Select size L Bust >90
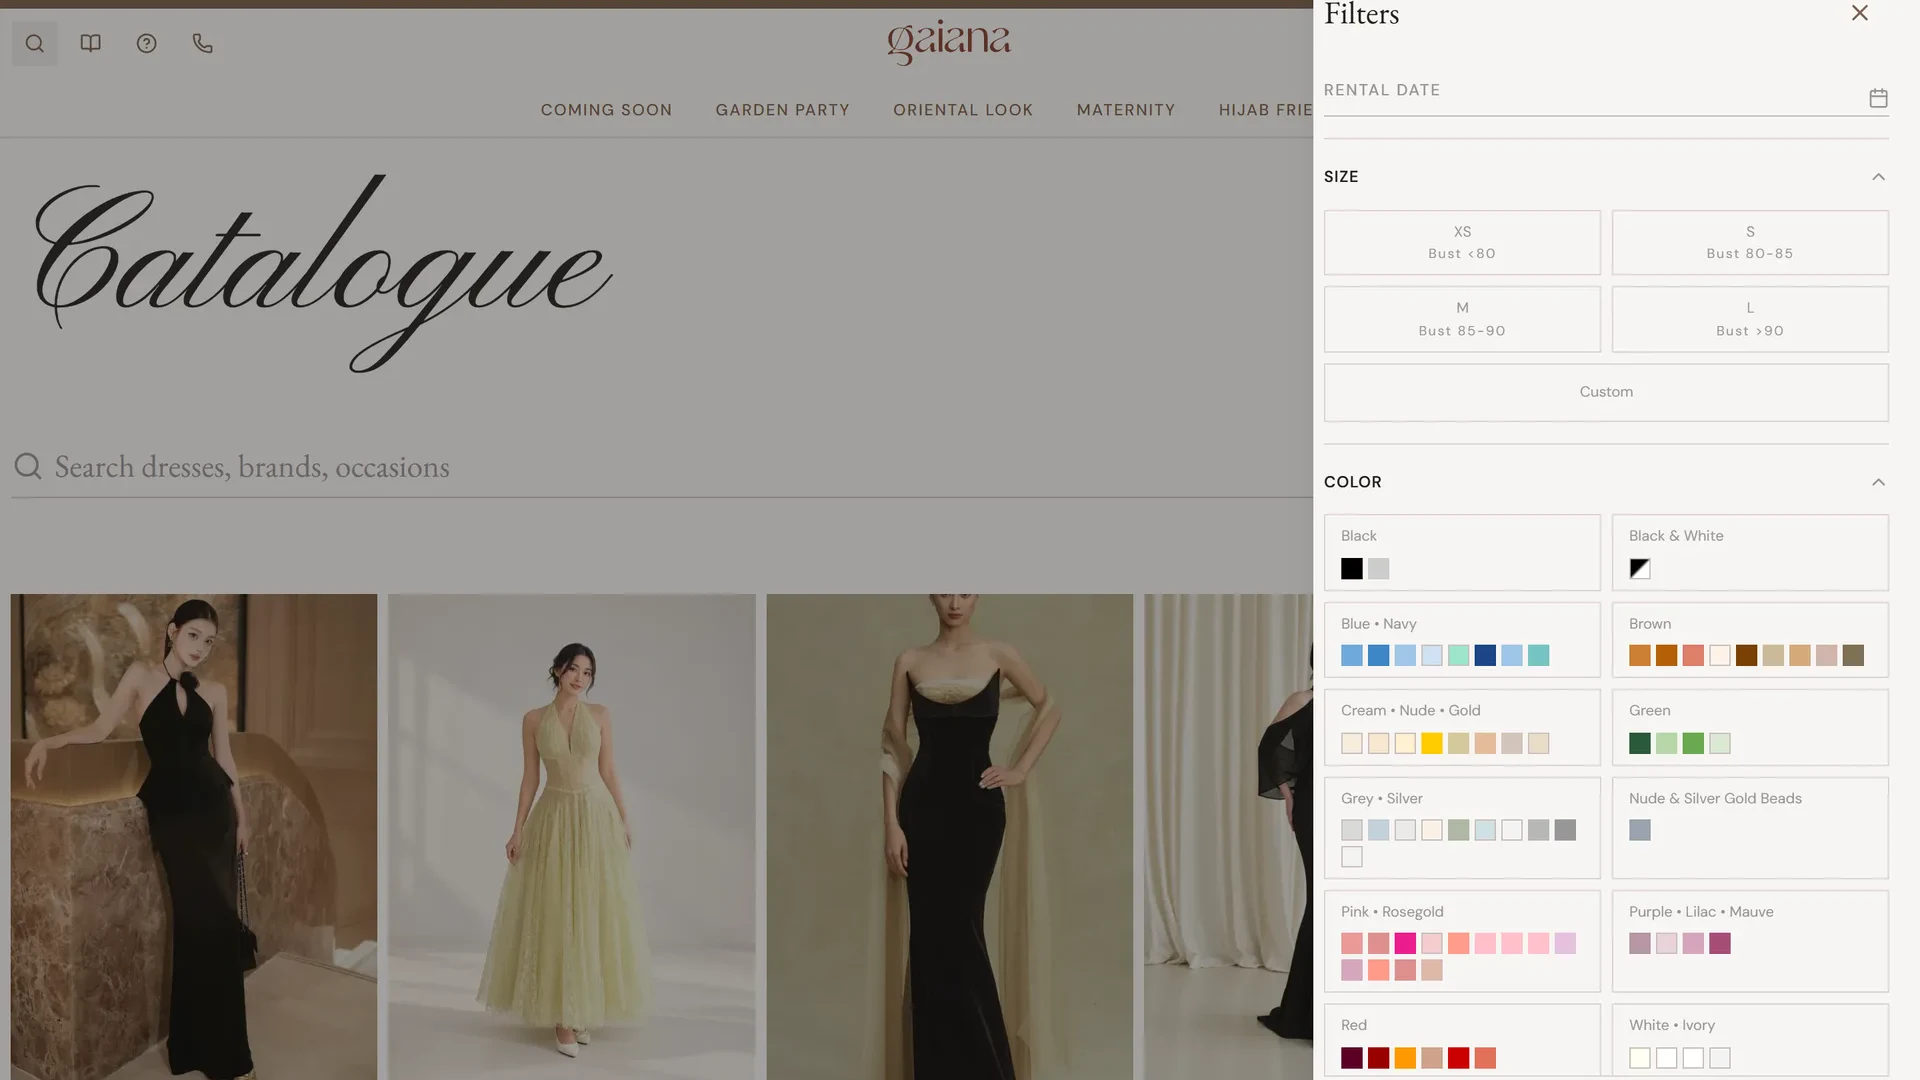This screenshot has height=1080, width=1920. [1750, 319]
